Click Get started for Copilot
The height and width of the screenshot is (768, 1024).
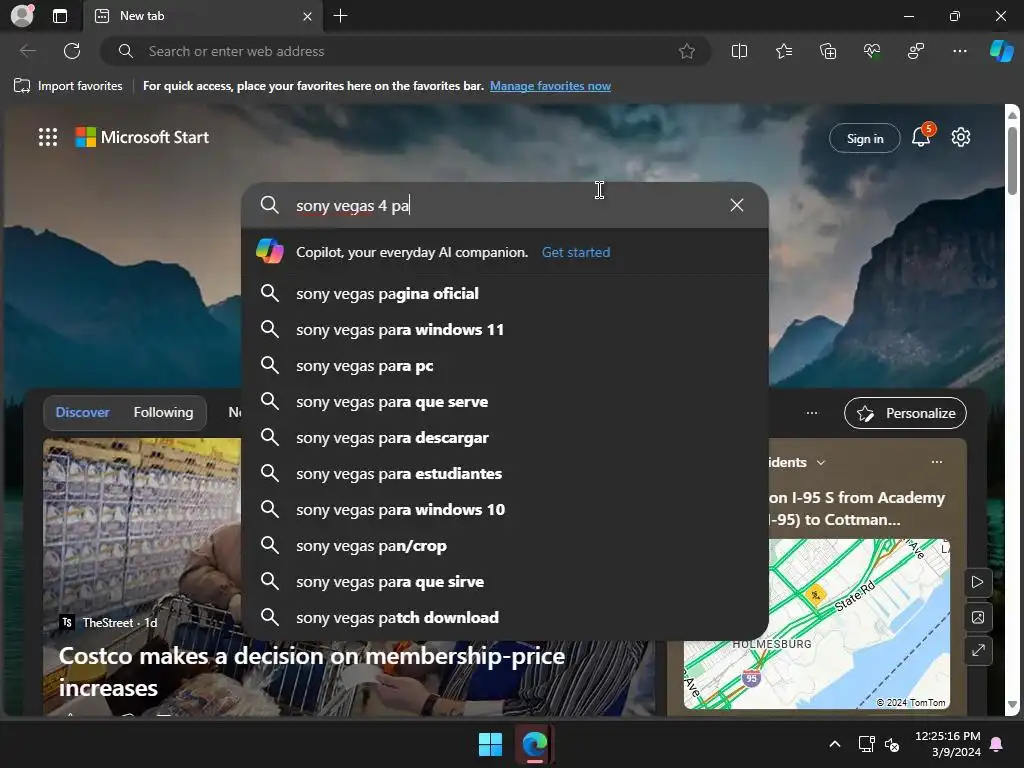[x=575, y=252]
